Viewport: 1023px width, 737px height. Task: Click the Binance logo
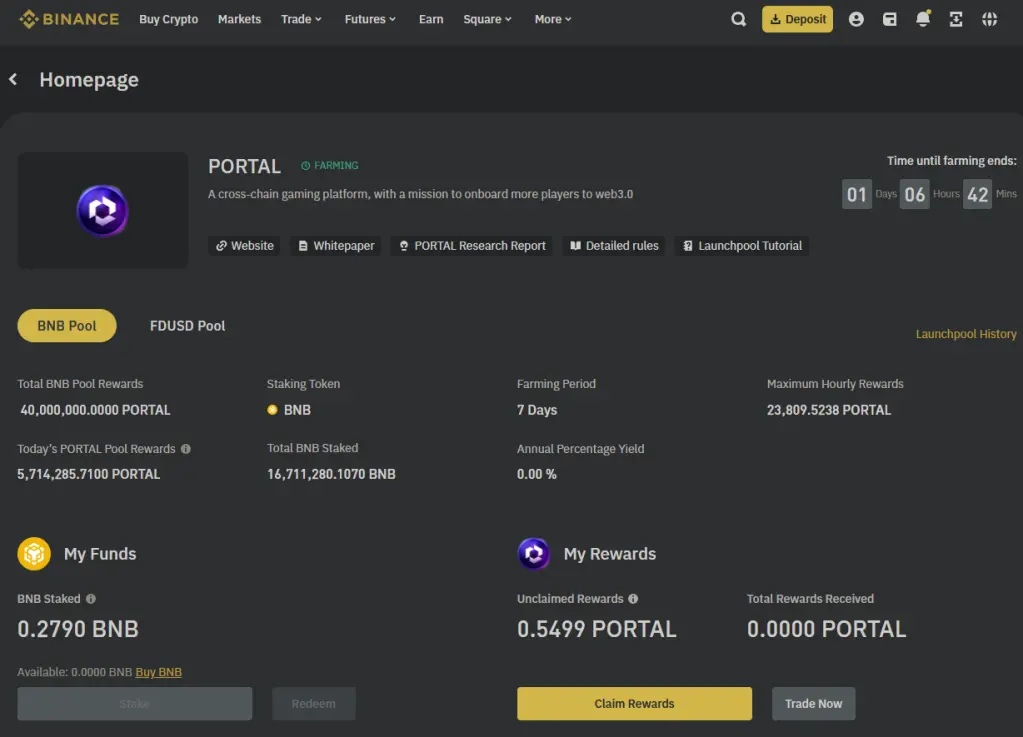coord(69,19)
